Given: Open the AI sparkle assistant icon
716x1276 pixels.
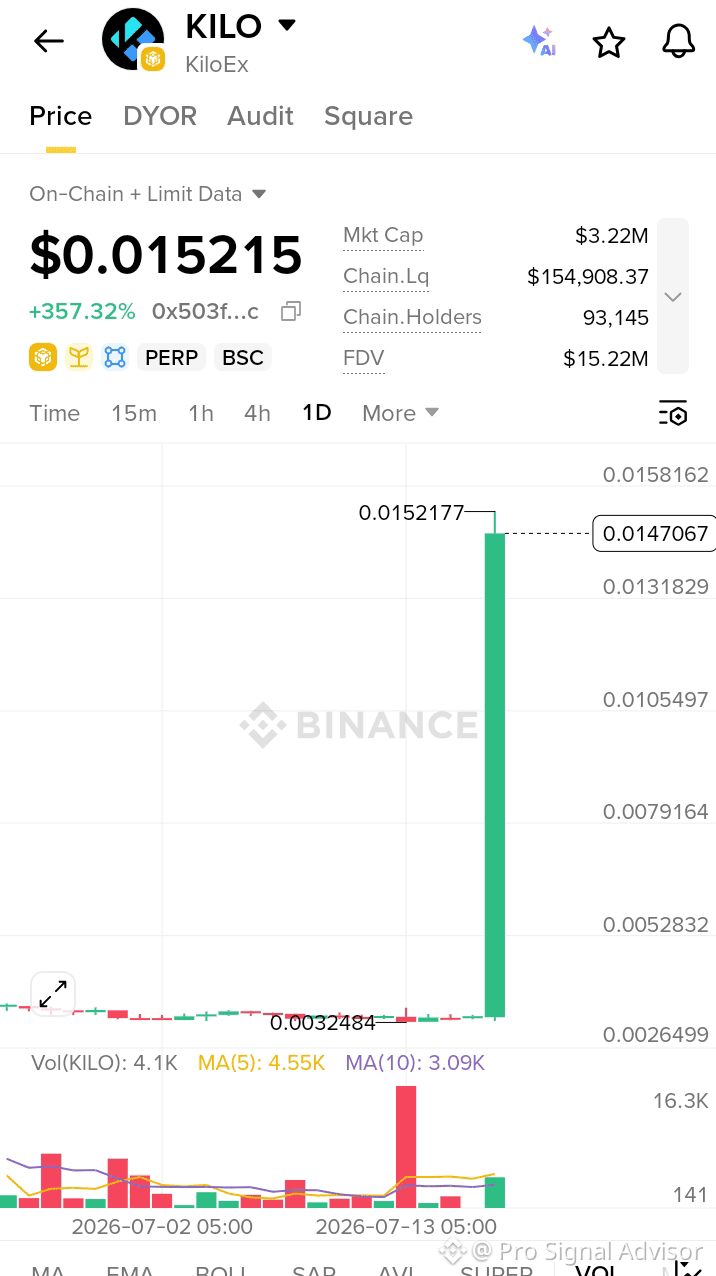Looking at the screenshot, I should click(x=539, y=41).
